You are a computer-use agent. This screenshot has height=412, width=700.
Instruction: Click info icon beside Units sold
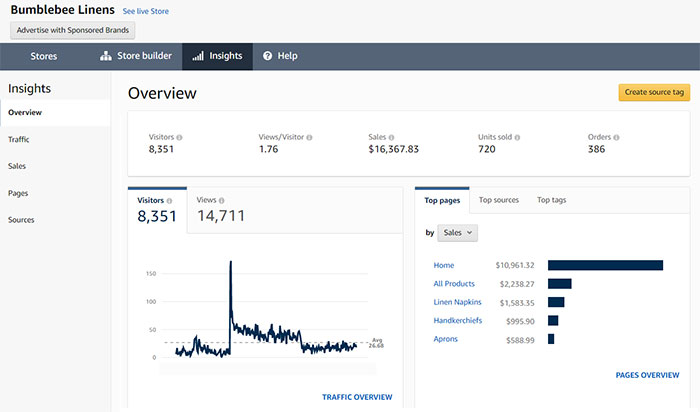coord(517,137)
